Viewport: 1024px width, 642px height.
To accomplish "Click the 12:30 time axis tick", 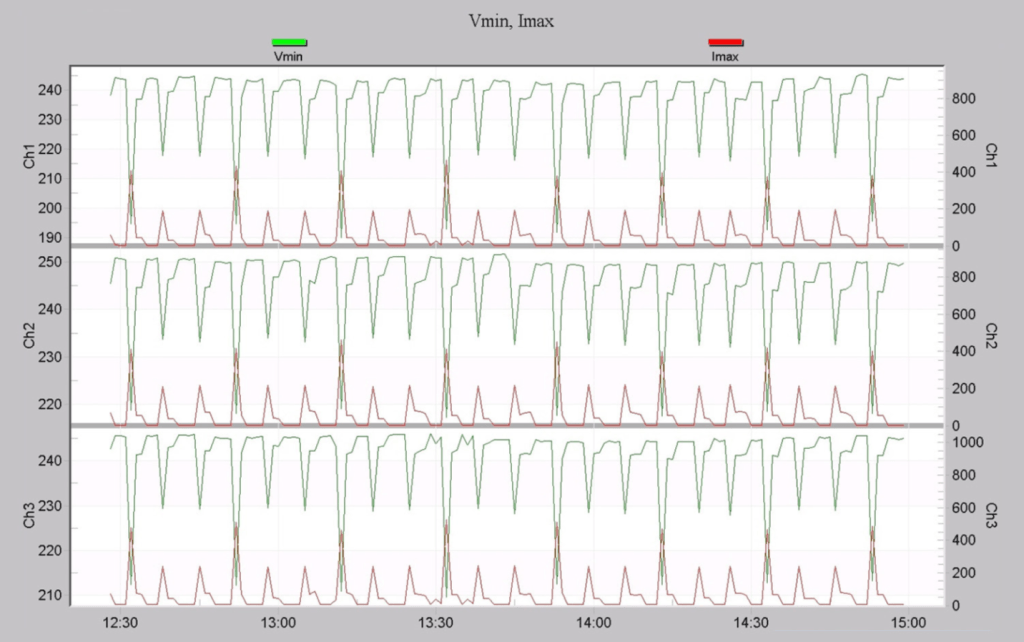I will click(120, 622).
